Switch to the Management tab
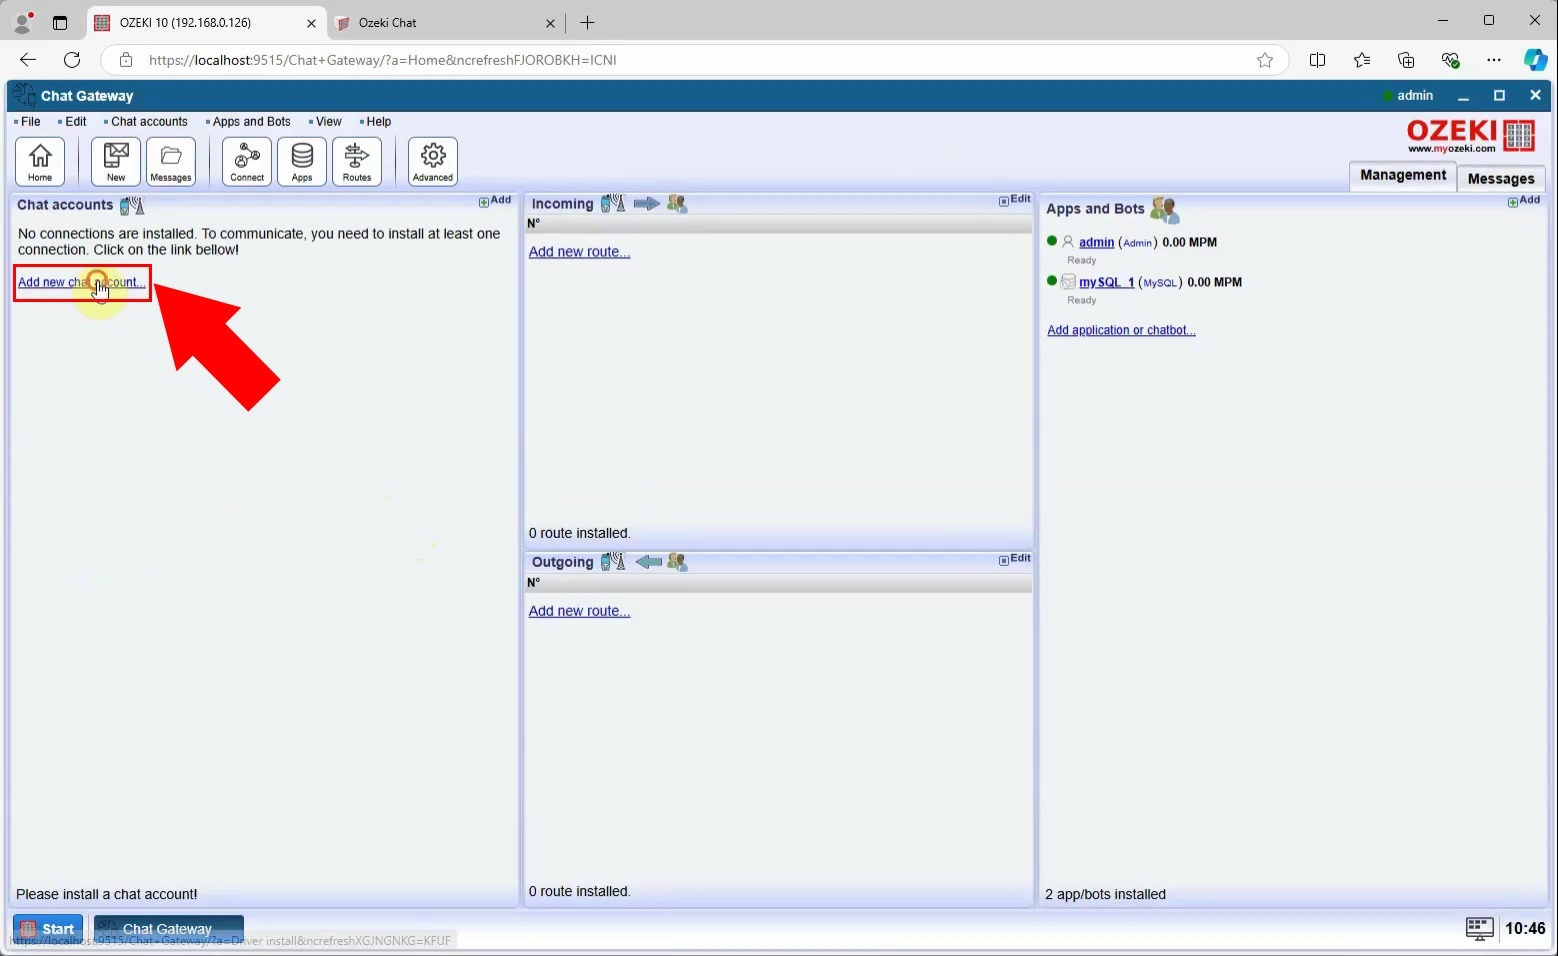Viewport: 1558px width, 956px height. pos(1403,176)
